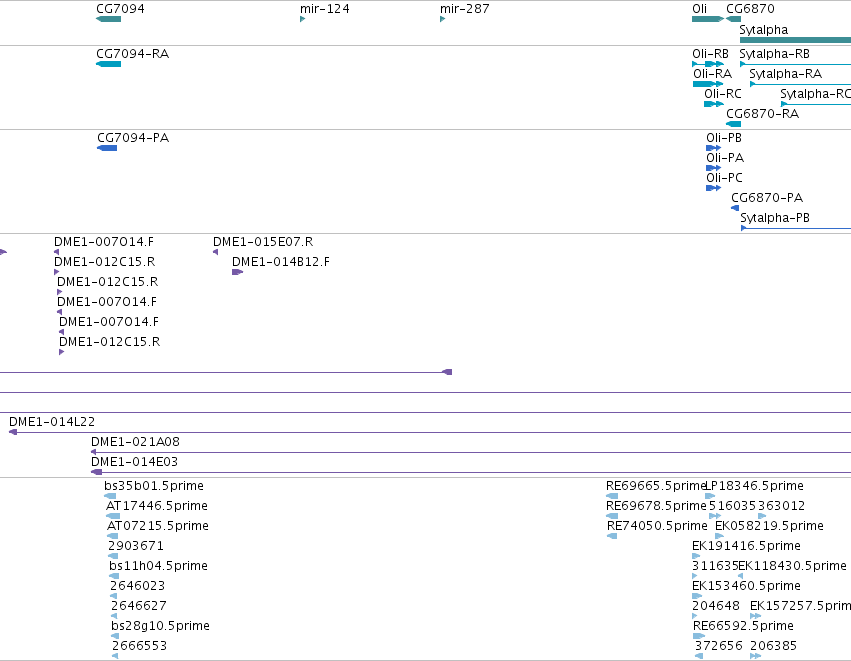Select EST bs28g10.5prime
Image resolution: width=851 pixels, height=661 pixels.
click(x=115, y=637)
